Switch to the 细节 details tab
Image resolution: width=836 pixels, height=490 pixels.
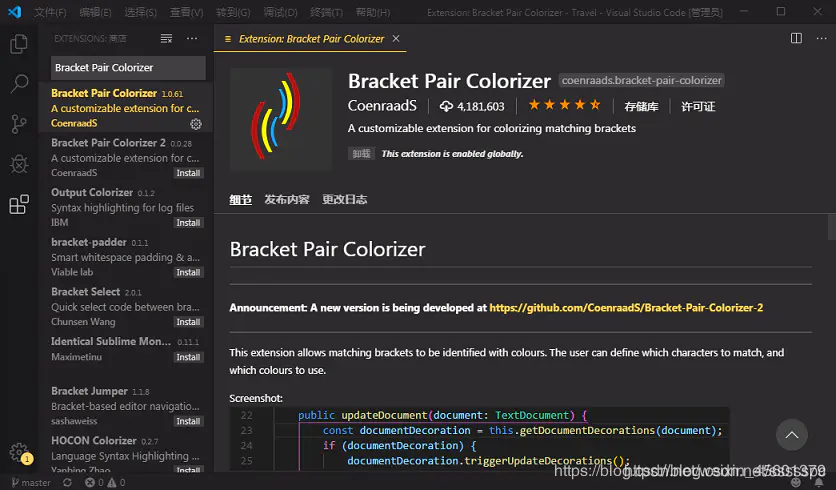tap(240, 199)
